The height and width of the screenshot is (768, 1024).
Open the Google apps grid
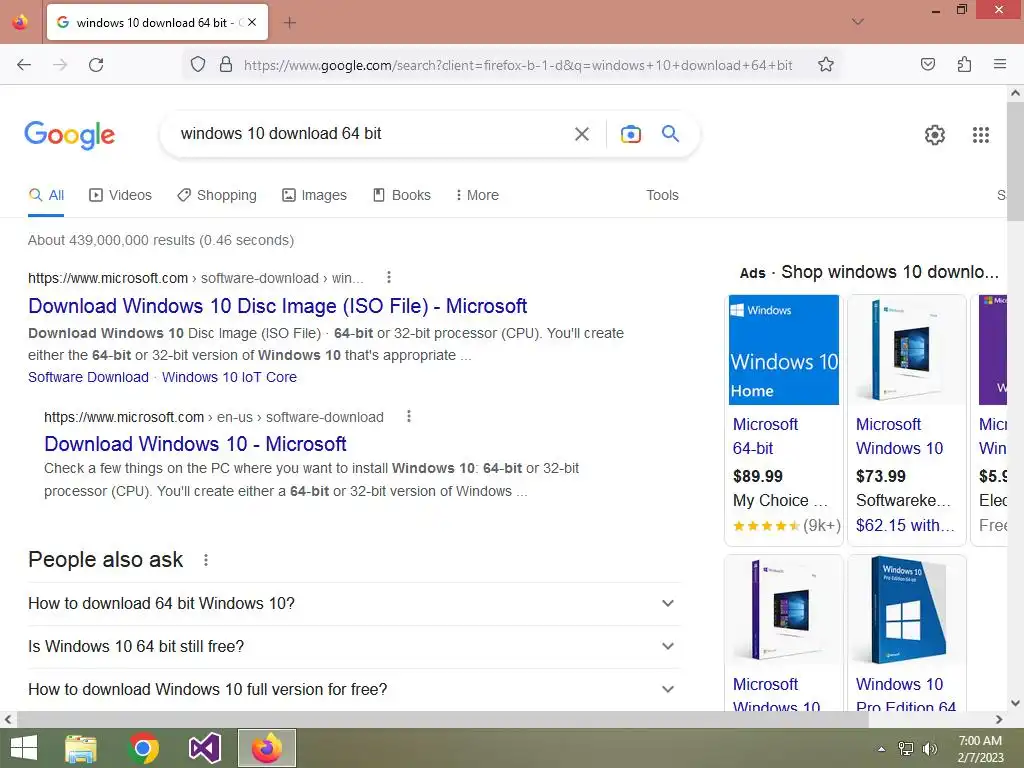point(980,135)
